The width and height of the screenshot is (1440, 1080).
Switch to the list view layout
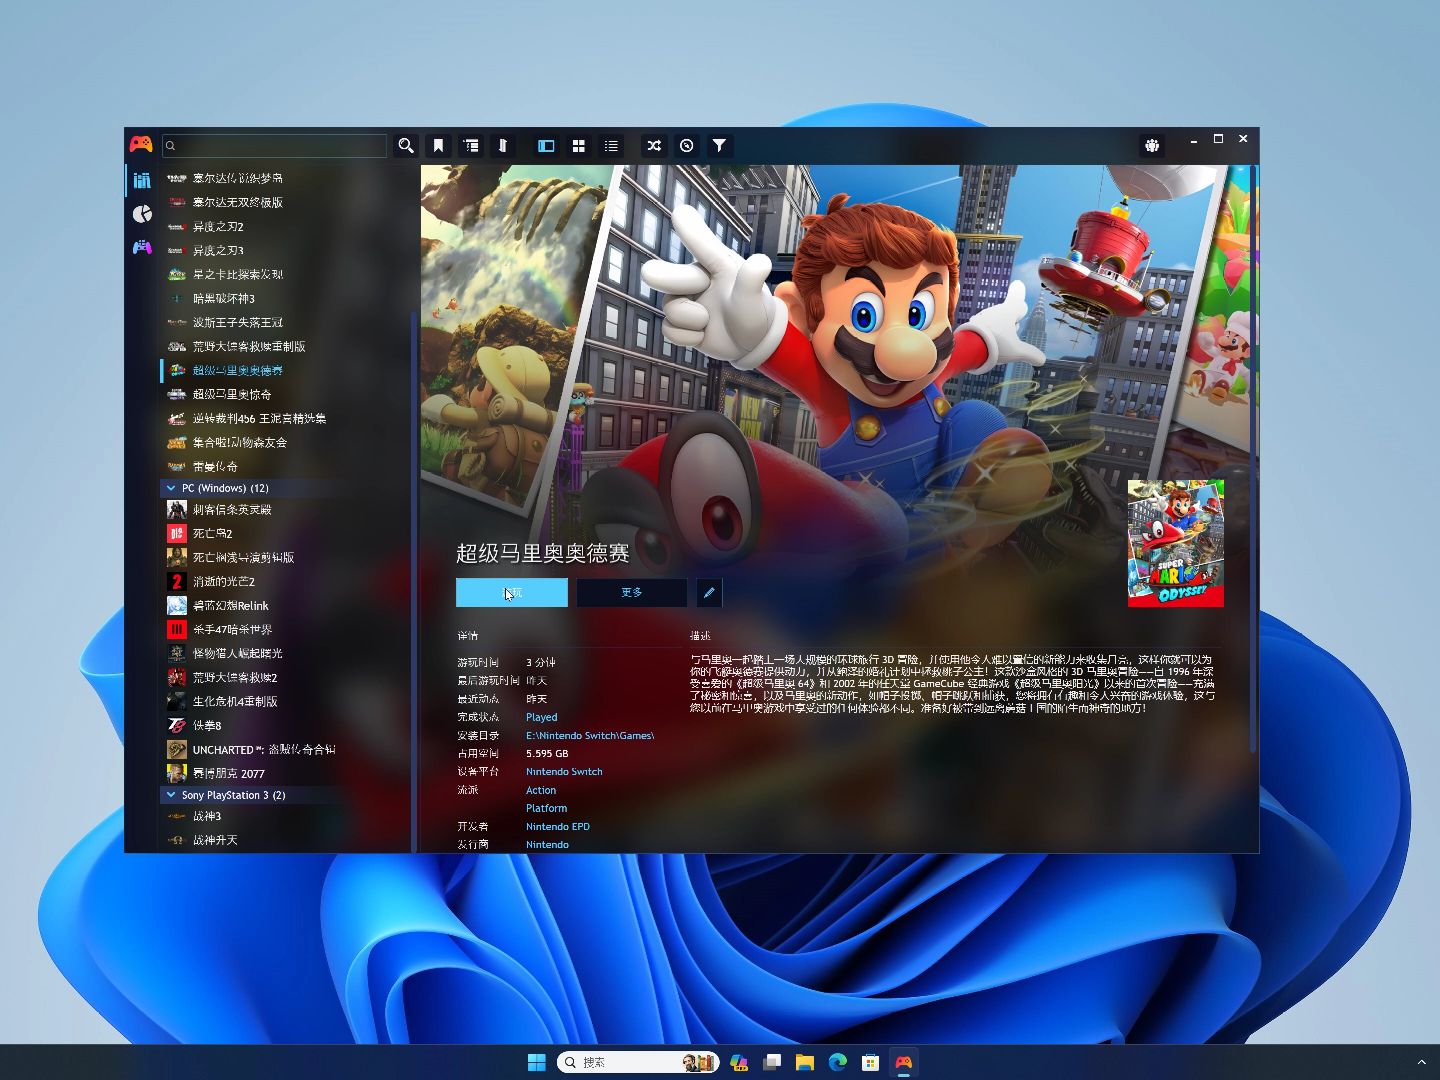611,146
